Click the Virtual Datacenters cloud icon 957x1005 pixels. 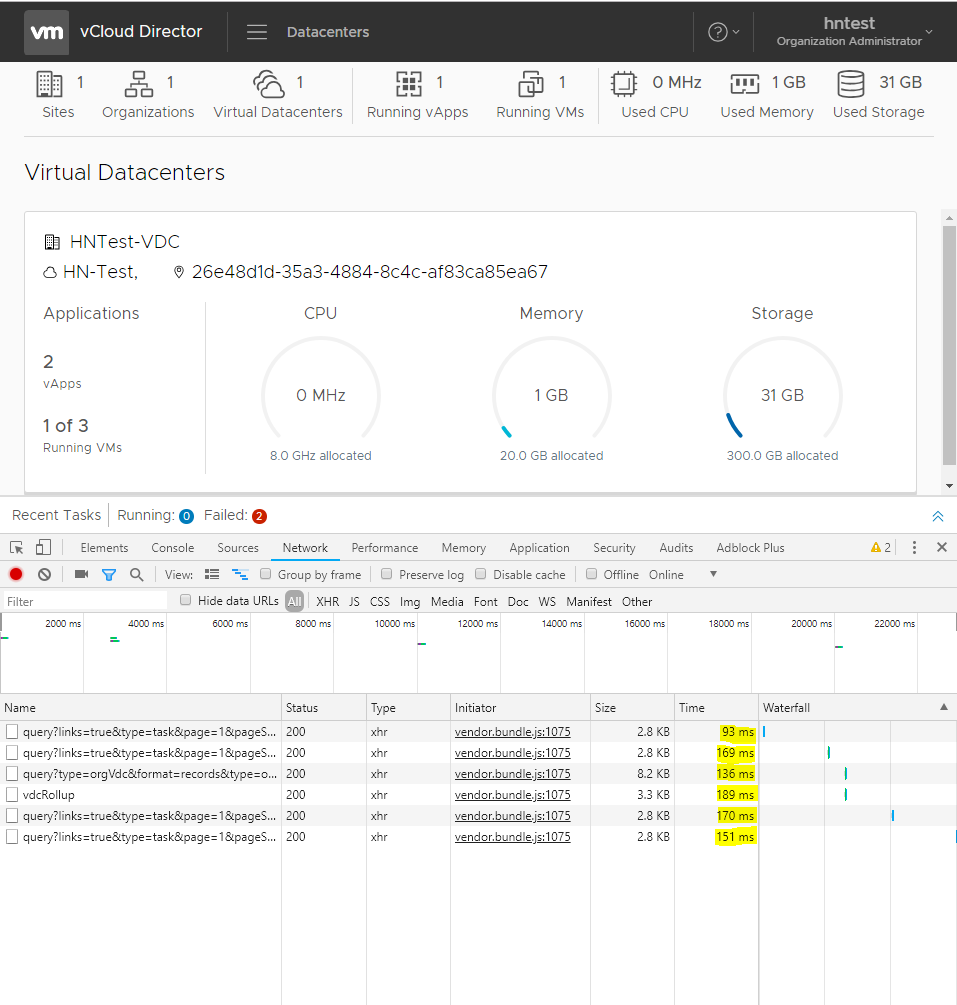click(269, 84)
